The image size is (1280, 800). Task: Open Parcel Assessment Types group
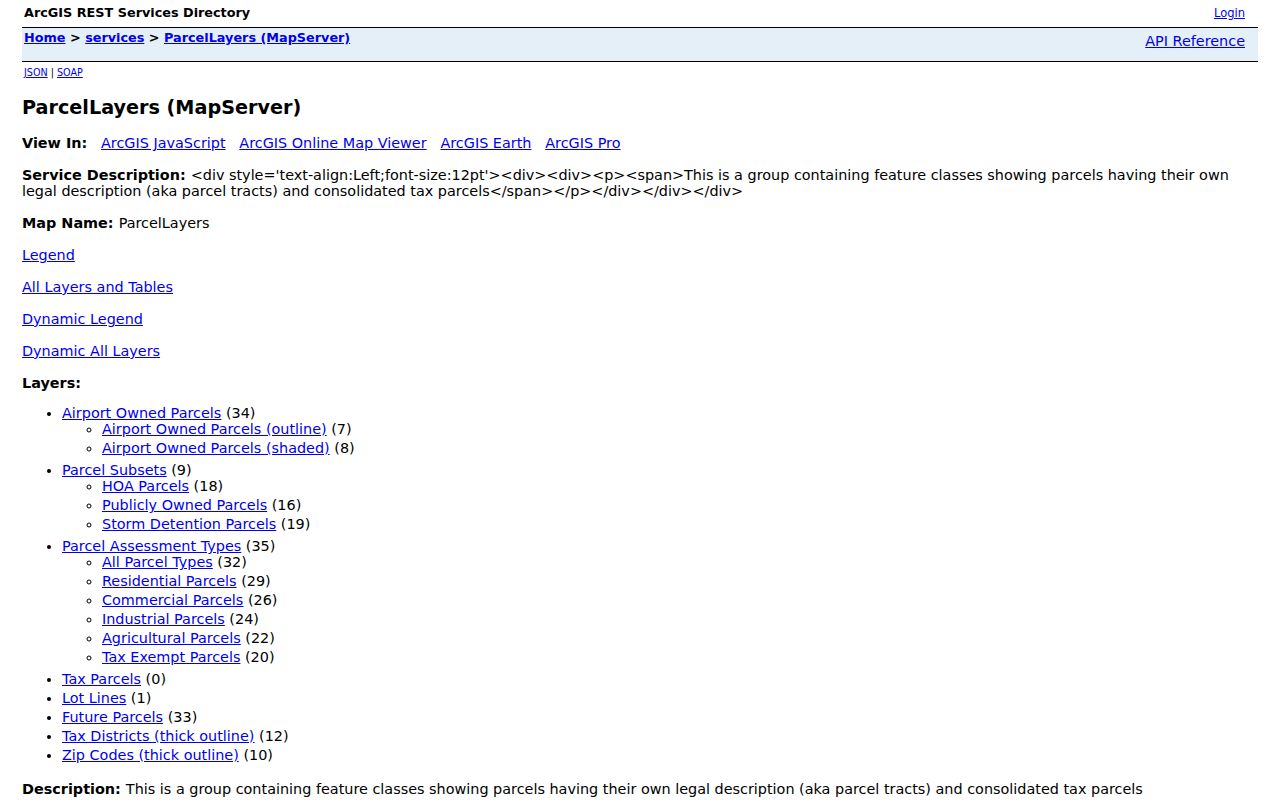151,546
